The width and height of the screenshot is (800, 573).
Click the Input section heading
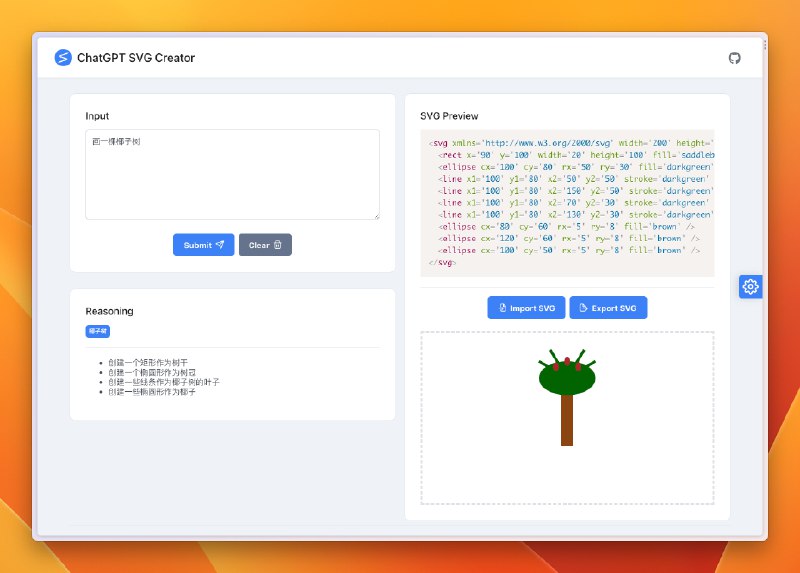97,116
